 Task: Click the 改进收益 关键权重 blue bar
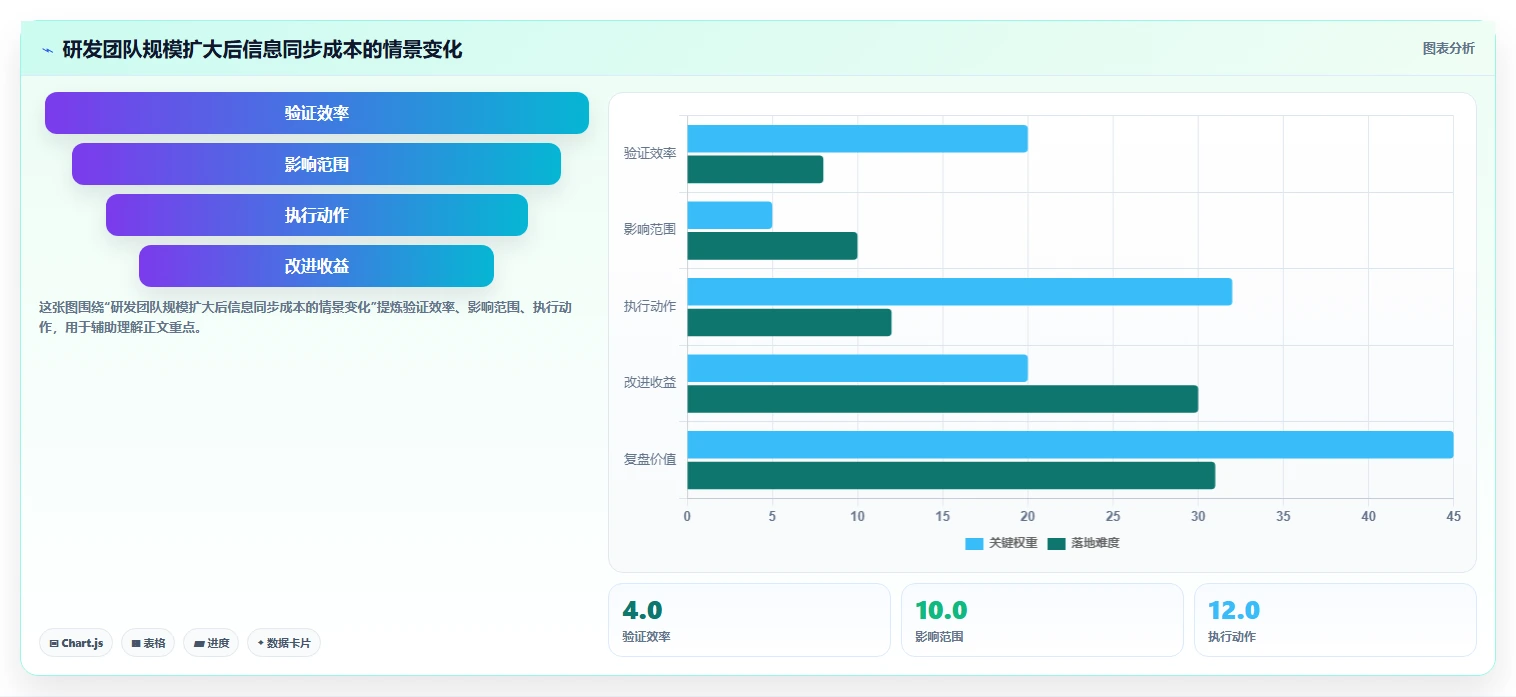[857, 368]
